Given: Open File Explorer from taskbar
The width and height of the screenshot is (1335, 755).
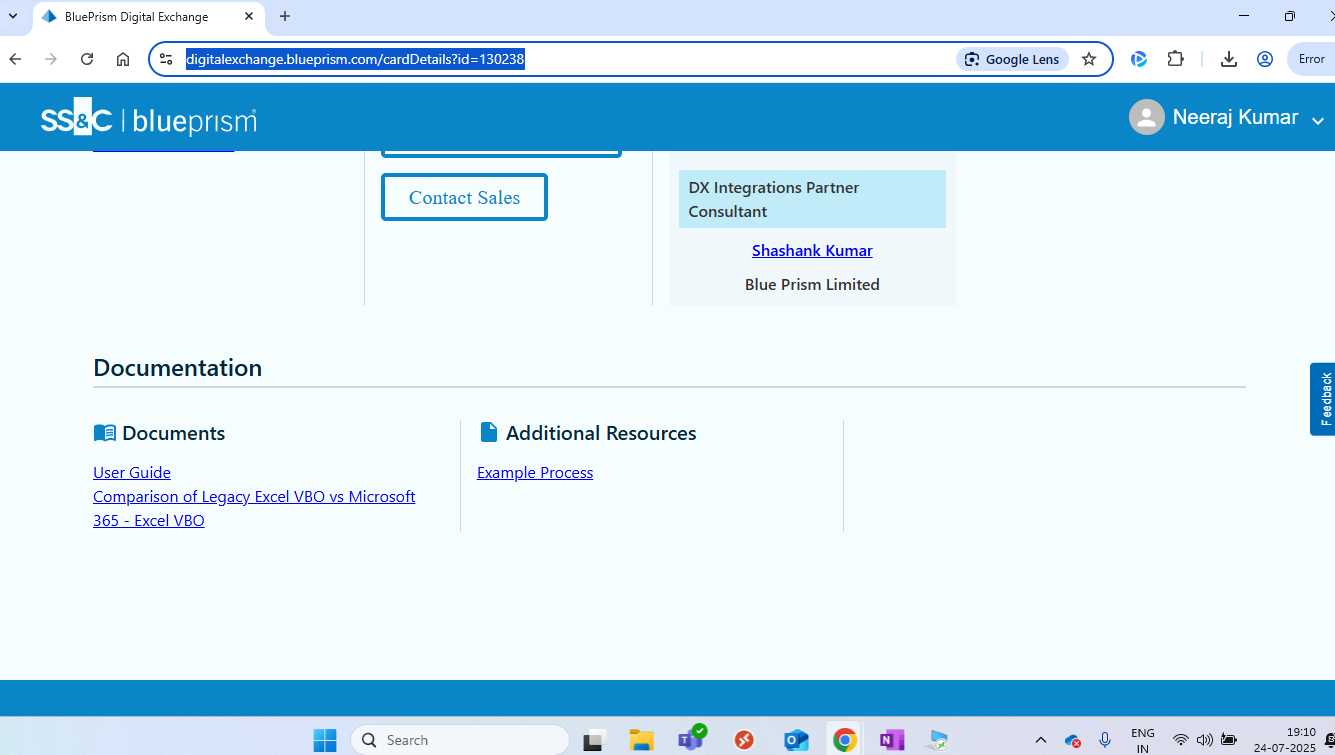Looking at the screenshot, I should click(641, 740).
